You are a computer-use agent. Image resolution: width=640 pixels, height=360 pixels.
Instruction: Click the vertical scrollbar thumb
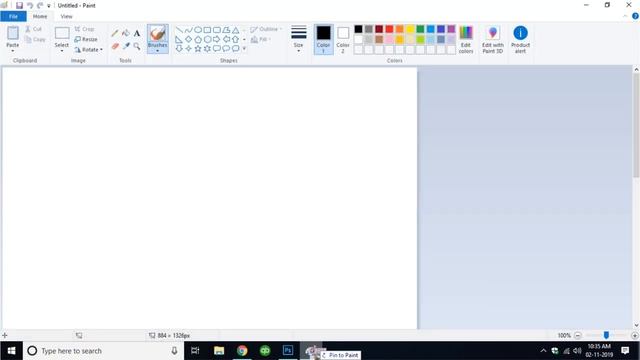[636, 125]
